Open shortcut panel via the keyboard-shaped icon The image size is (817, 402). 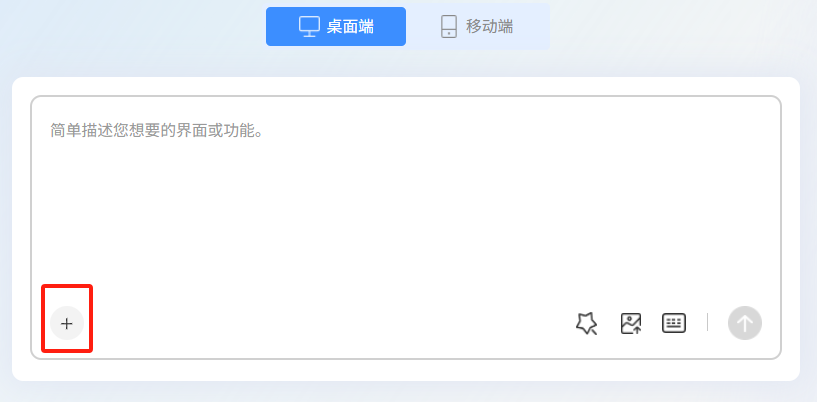(x=674, y=323)
